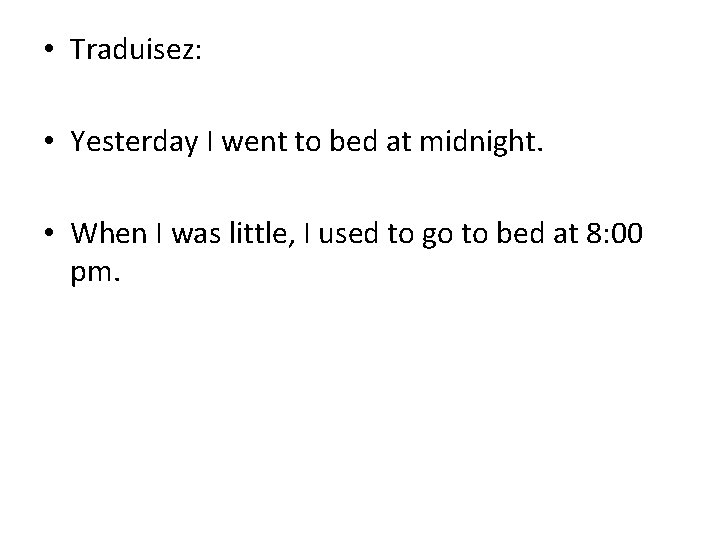
Task: Click the pronoun "I" just before "used"
Action: [x=307, y=233]
